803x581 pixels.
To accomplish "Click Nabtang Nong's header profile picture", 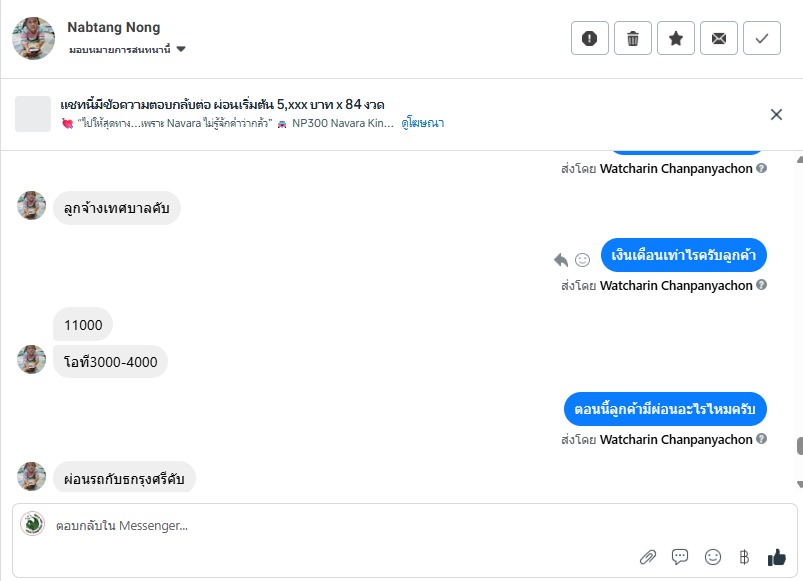I will coord(33,38).
